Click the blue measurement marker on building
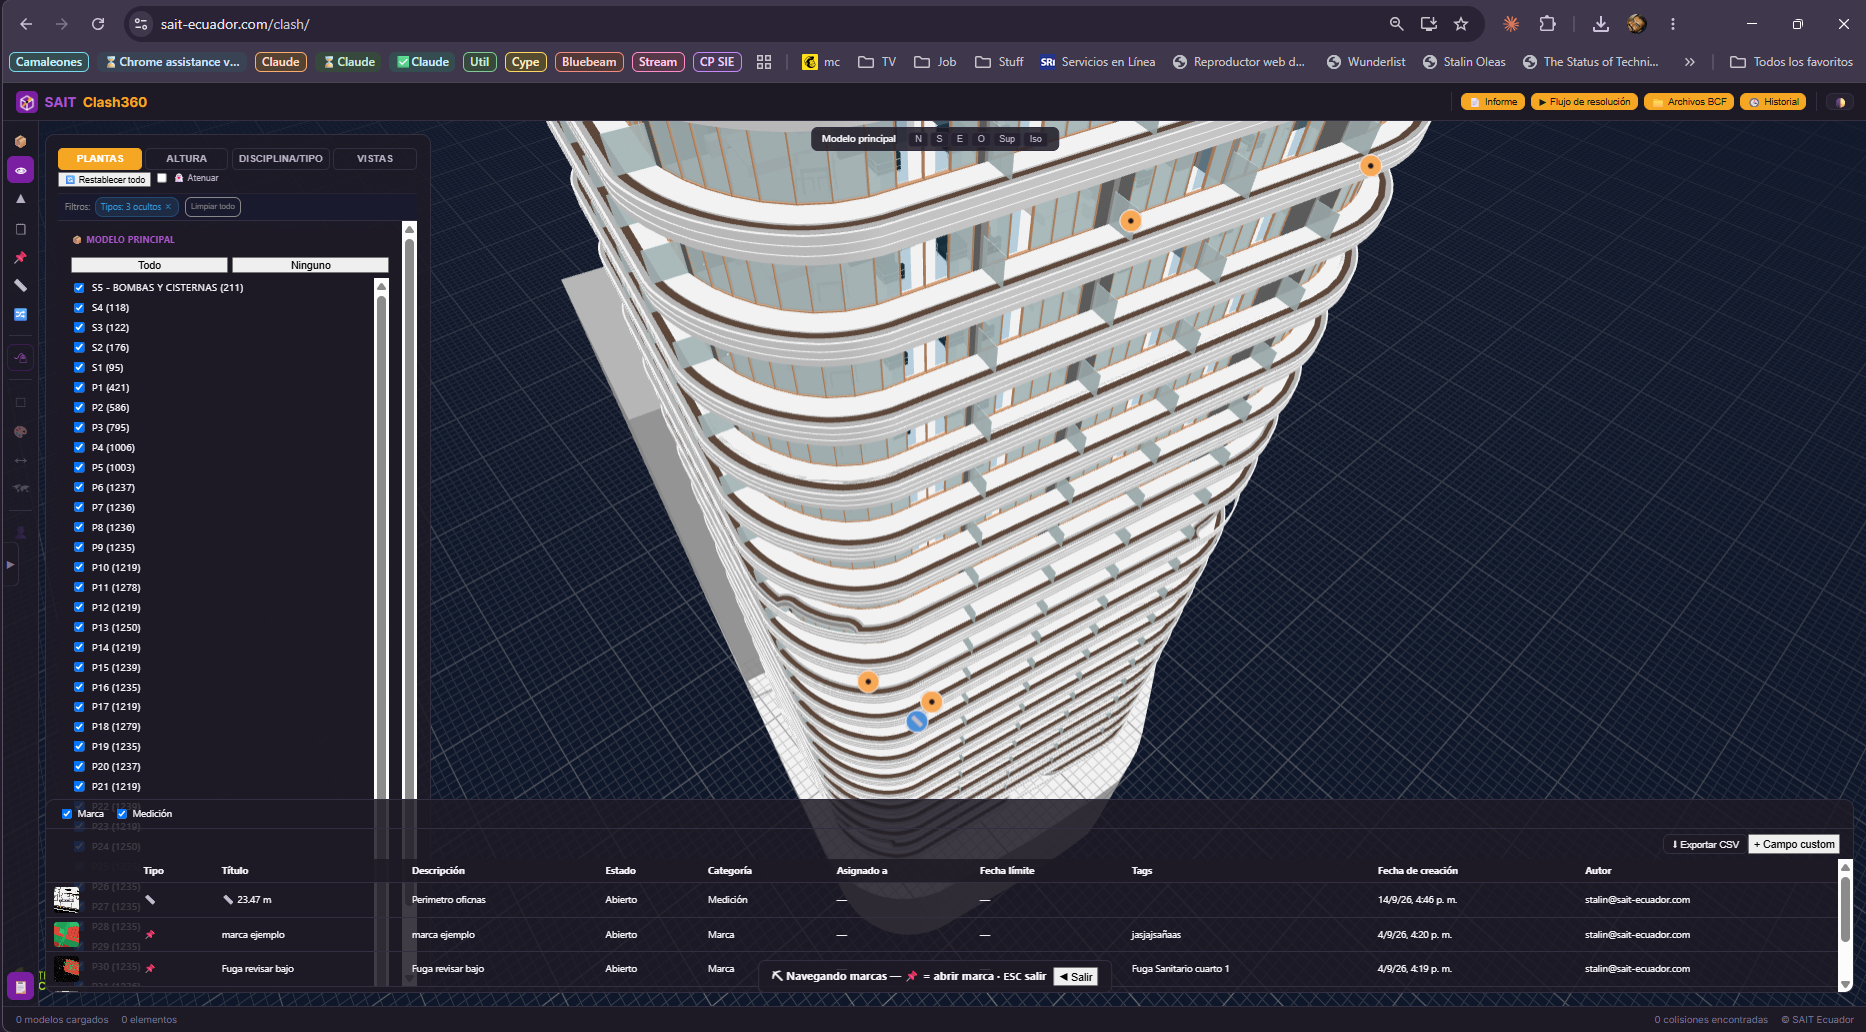1866x1032 pixels. 917,721
